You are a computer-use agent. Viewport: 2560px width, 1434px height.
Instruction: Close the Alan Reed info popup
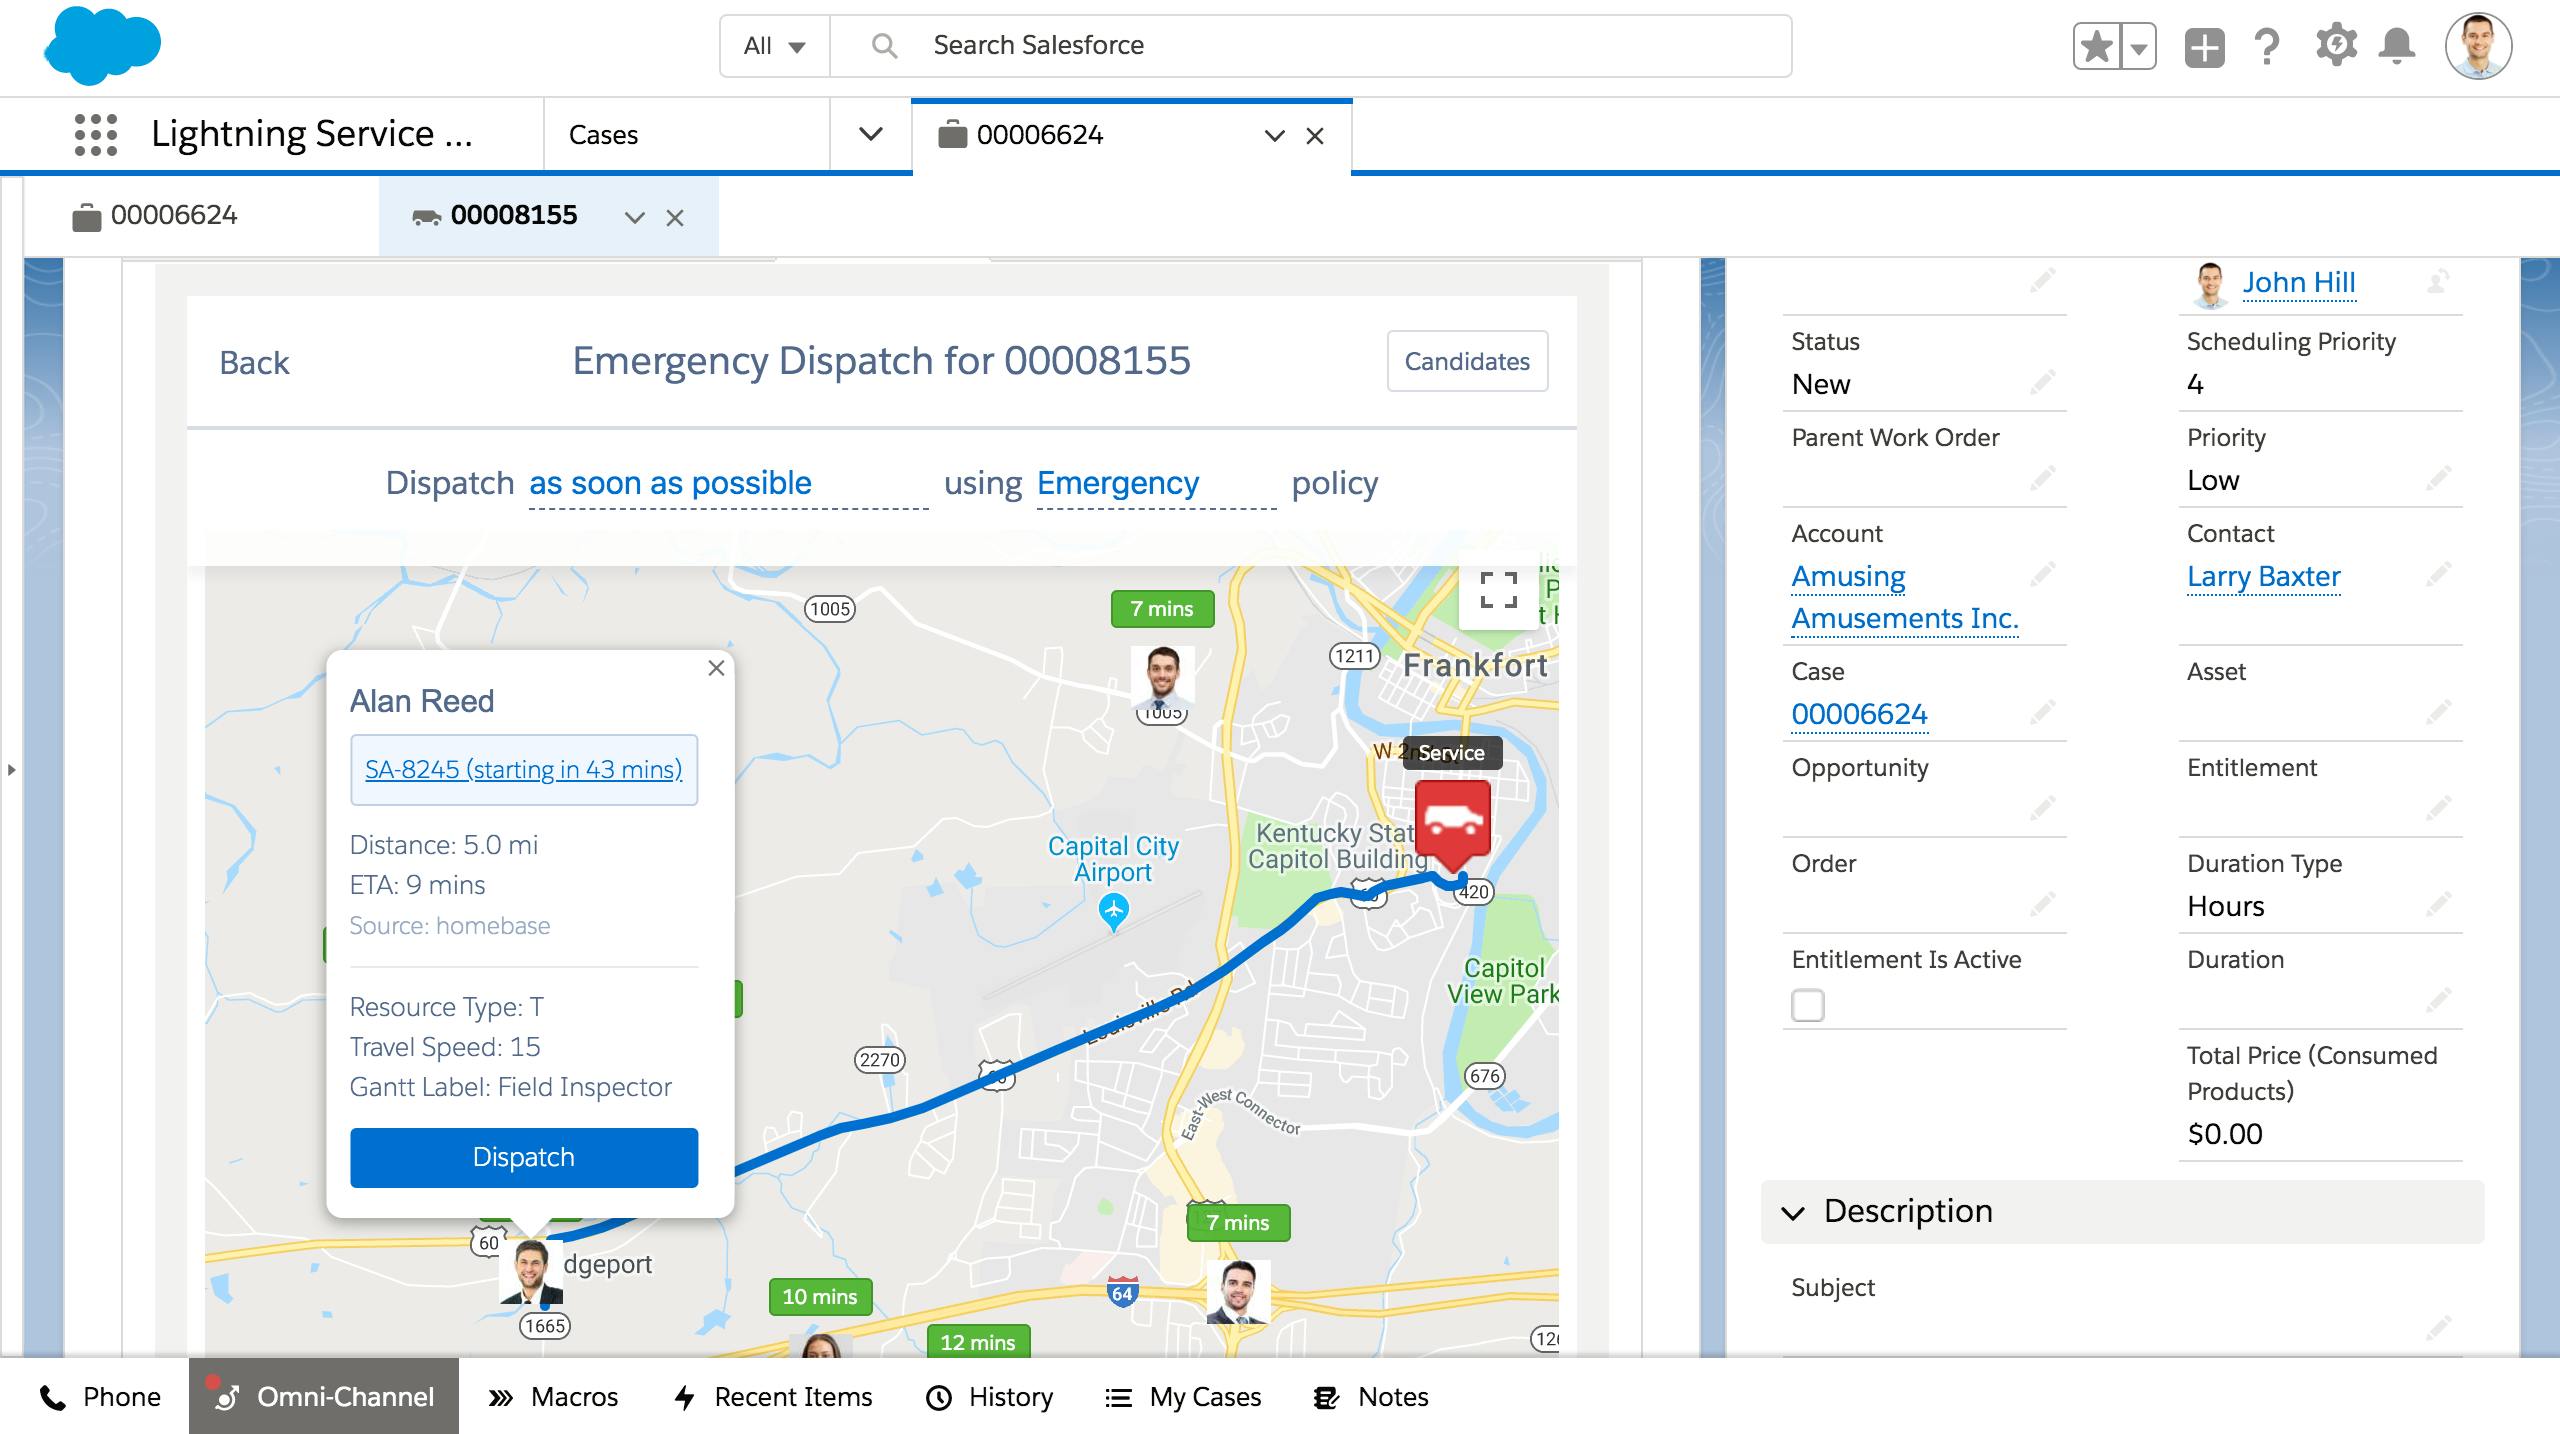coord(716,668)
